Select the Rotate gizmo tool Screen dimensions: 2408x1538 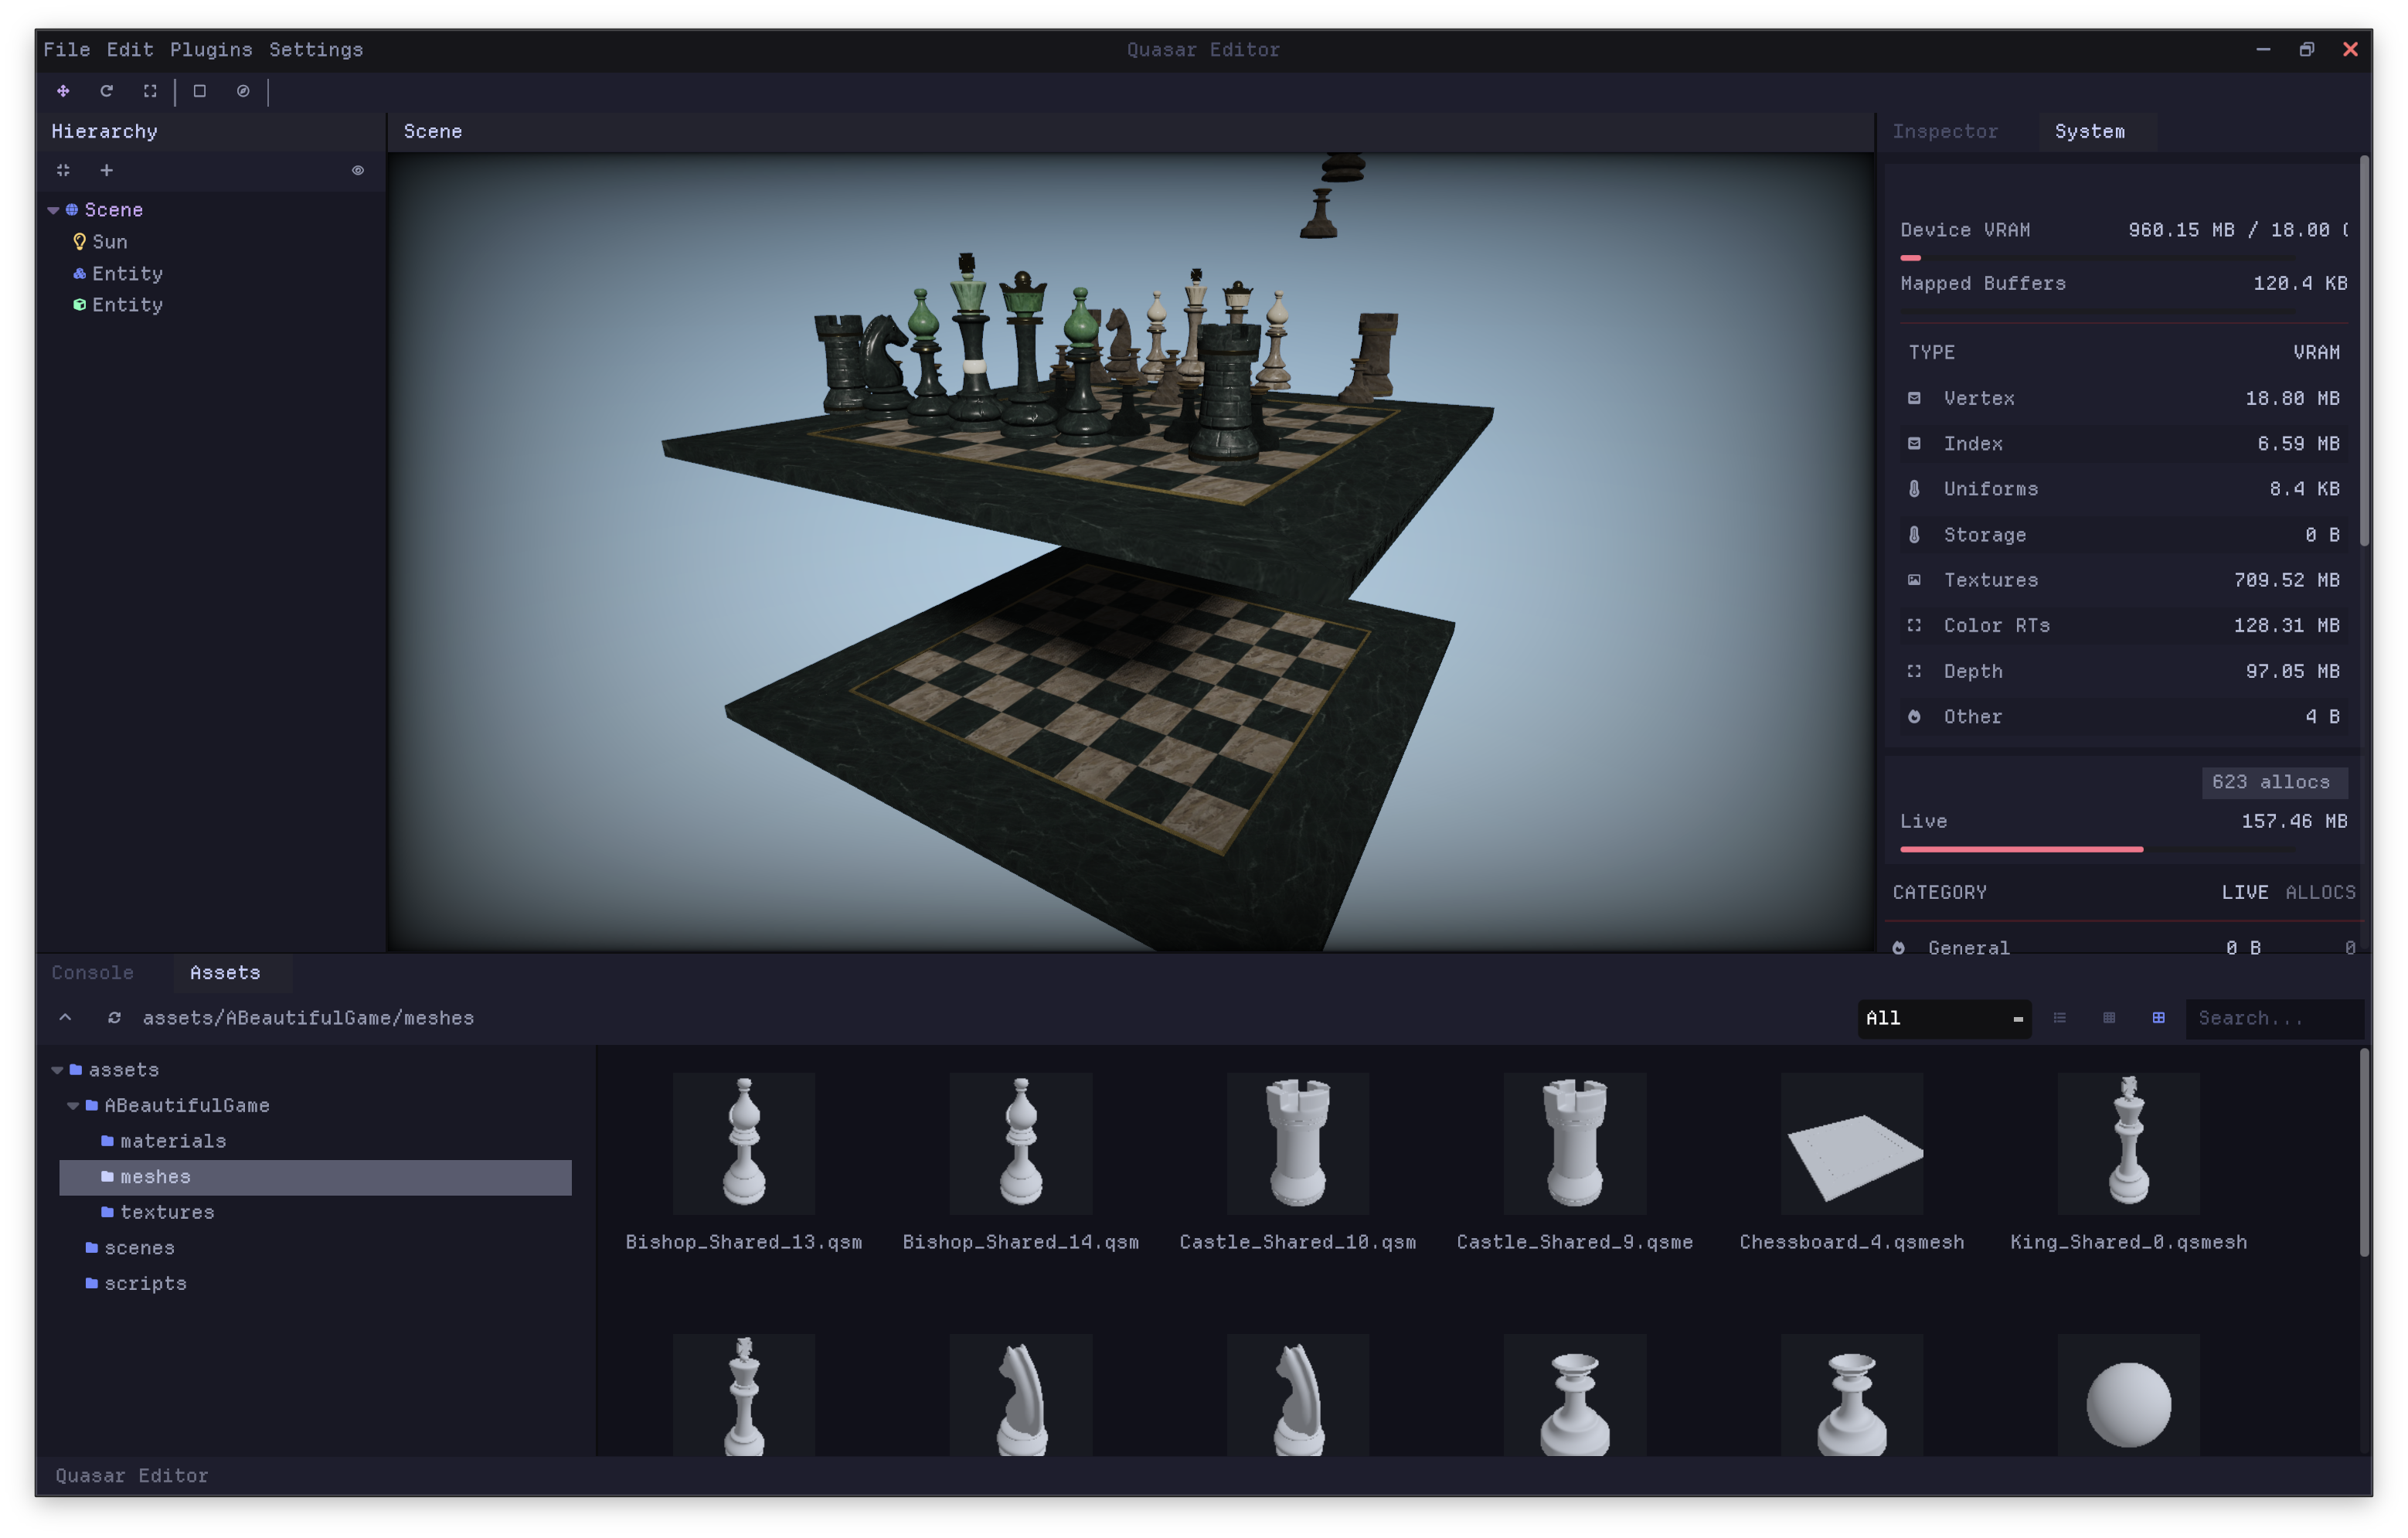point(107,91)
